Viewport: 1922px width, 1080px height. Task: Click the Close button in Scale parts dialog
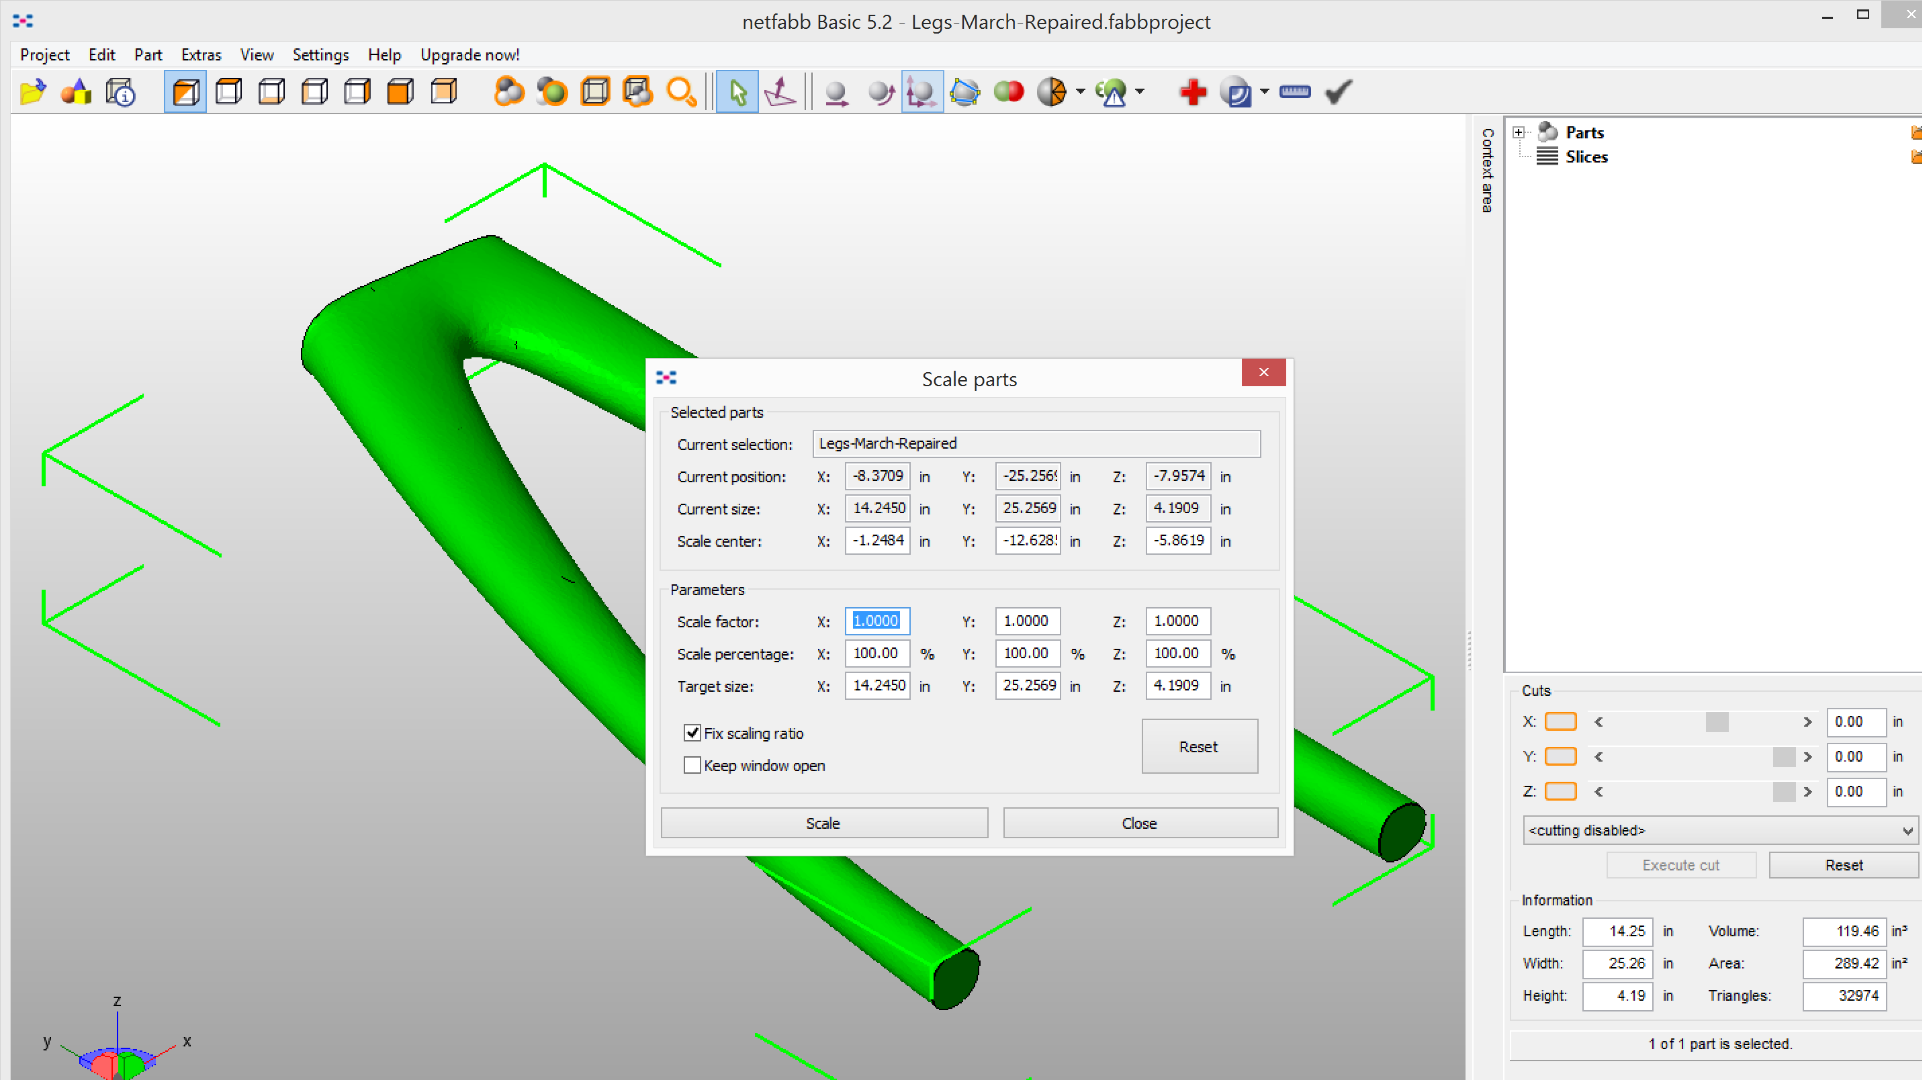(x=1140, y=823)
